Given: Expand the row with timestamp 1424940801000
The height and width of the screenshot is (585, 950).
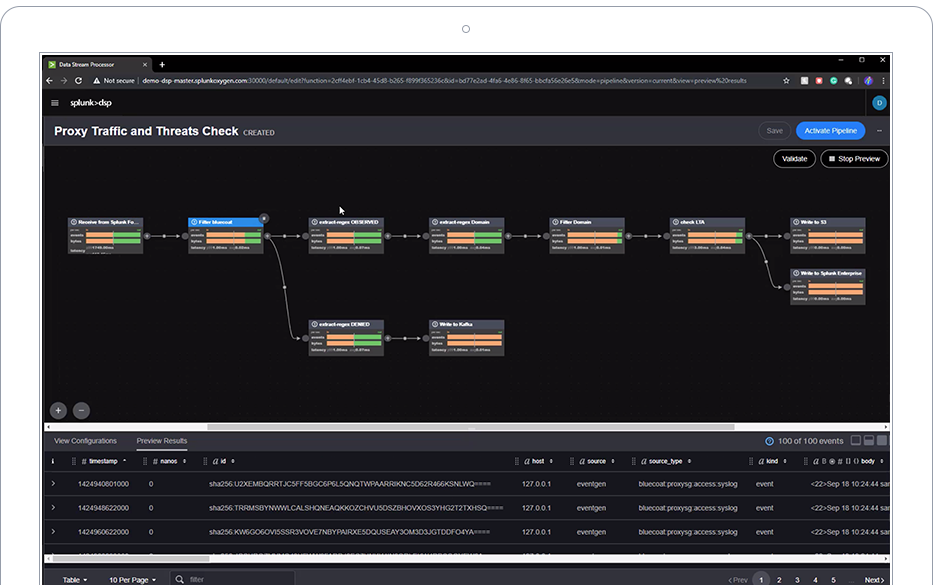Looking at the screenshot, I should [x=53, y=484].
